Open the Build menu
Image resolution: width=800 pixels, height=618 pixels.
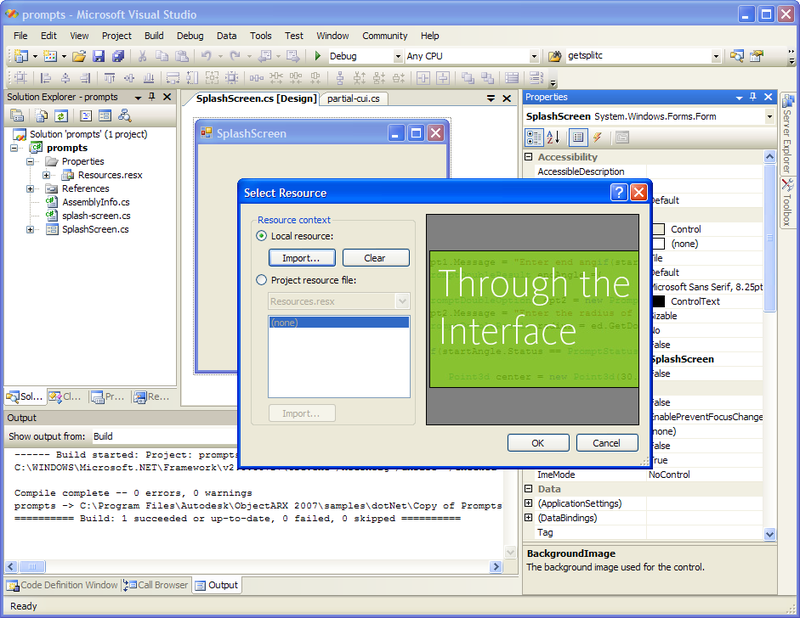(153, 35)
